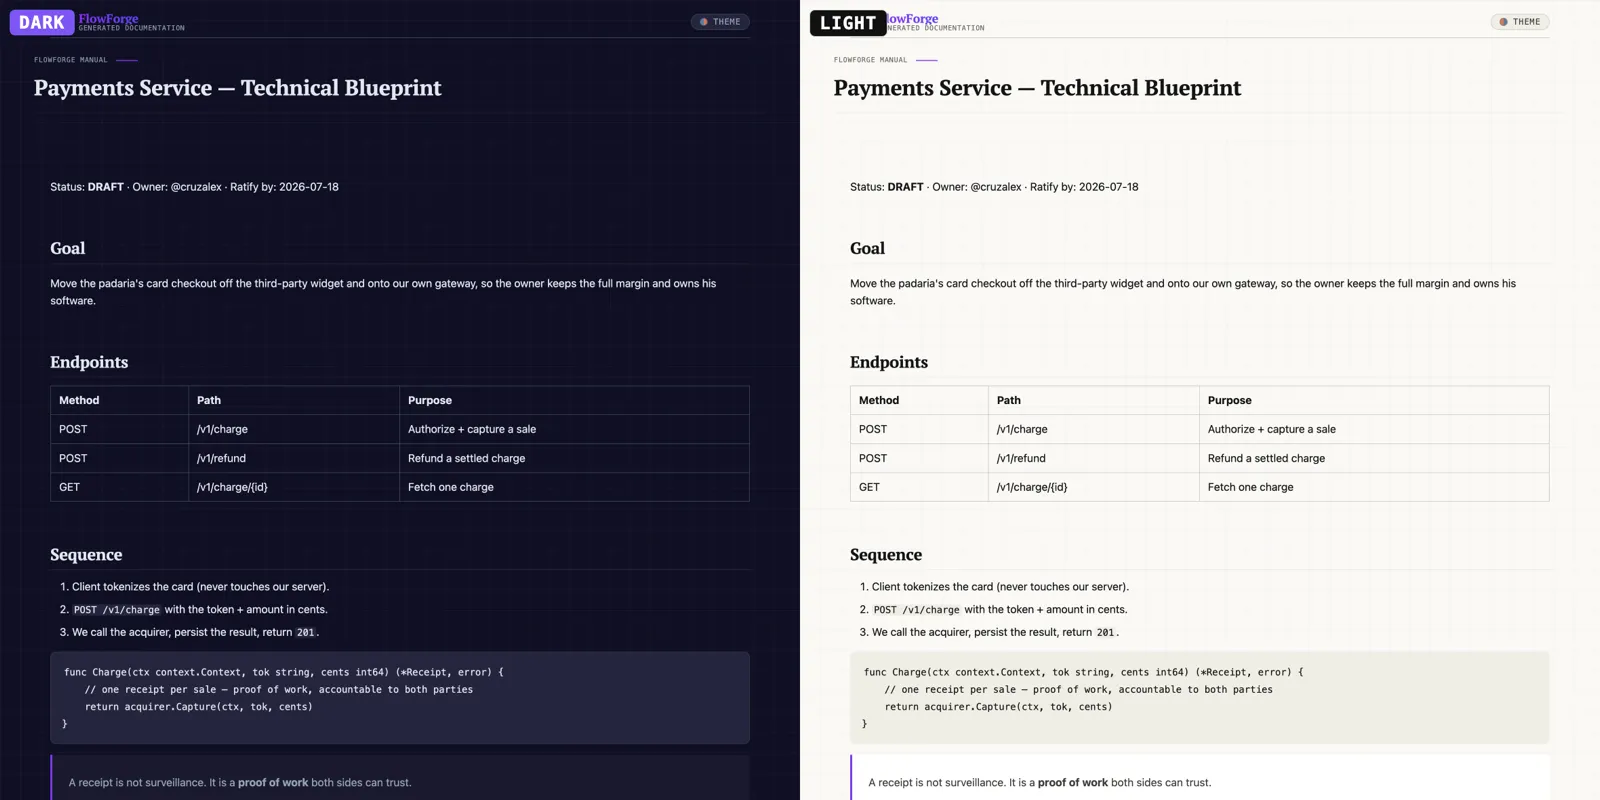
Task: Click the func Charge code line in light panel
Action: click(1084, 672)
